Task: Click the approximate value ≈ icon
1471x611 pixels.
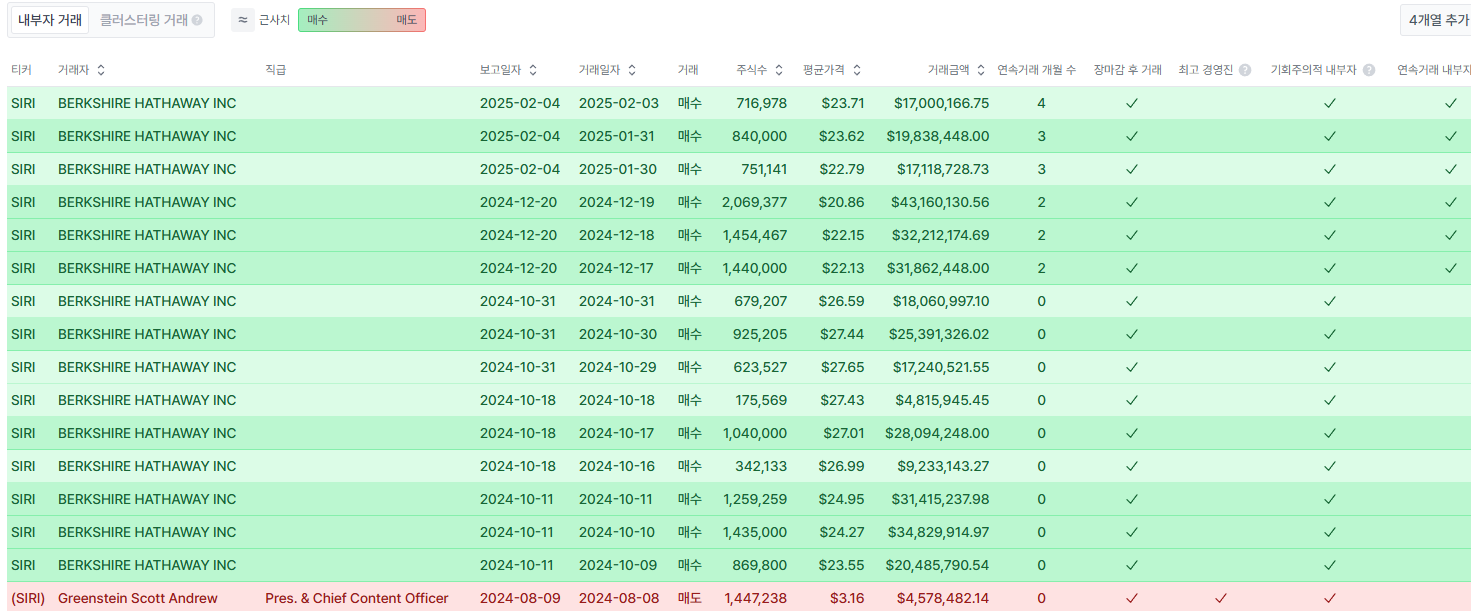Action: tap(243, 20)
